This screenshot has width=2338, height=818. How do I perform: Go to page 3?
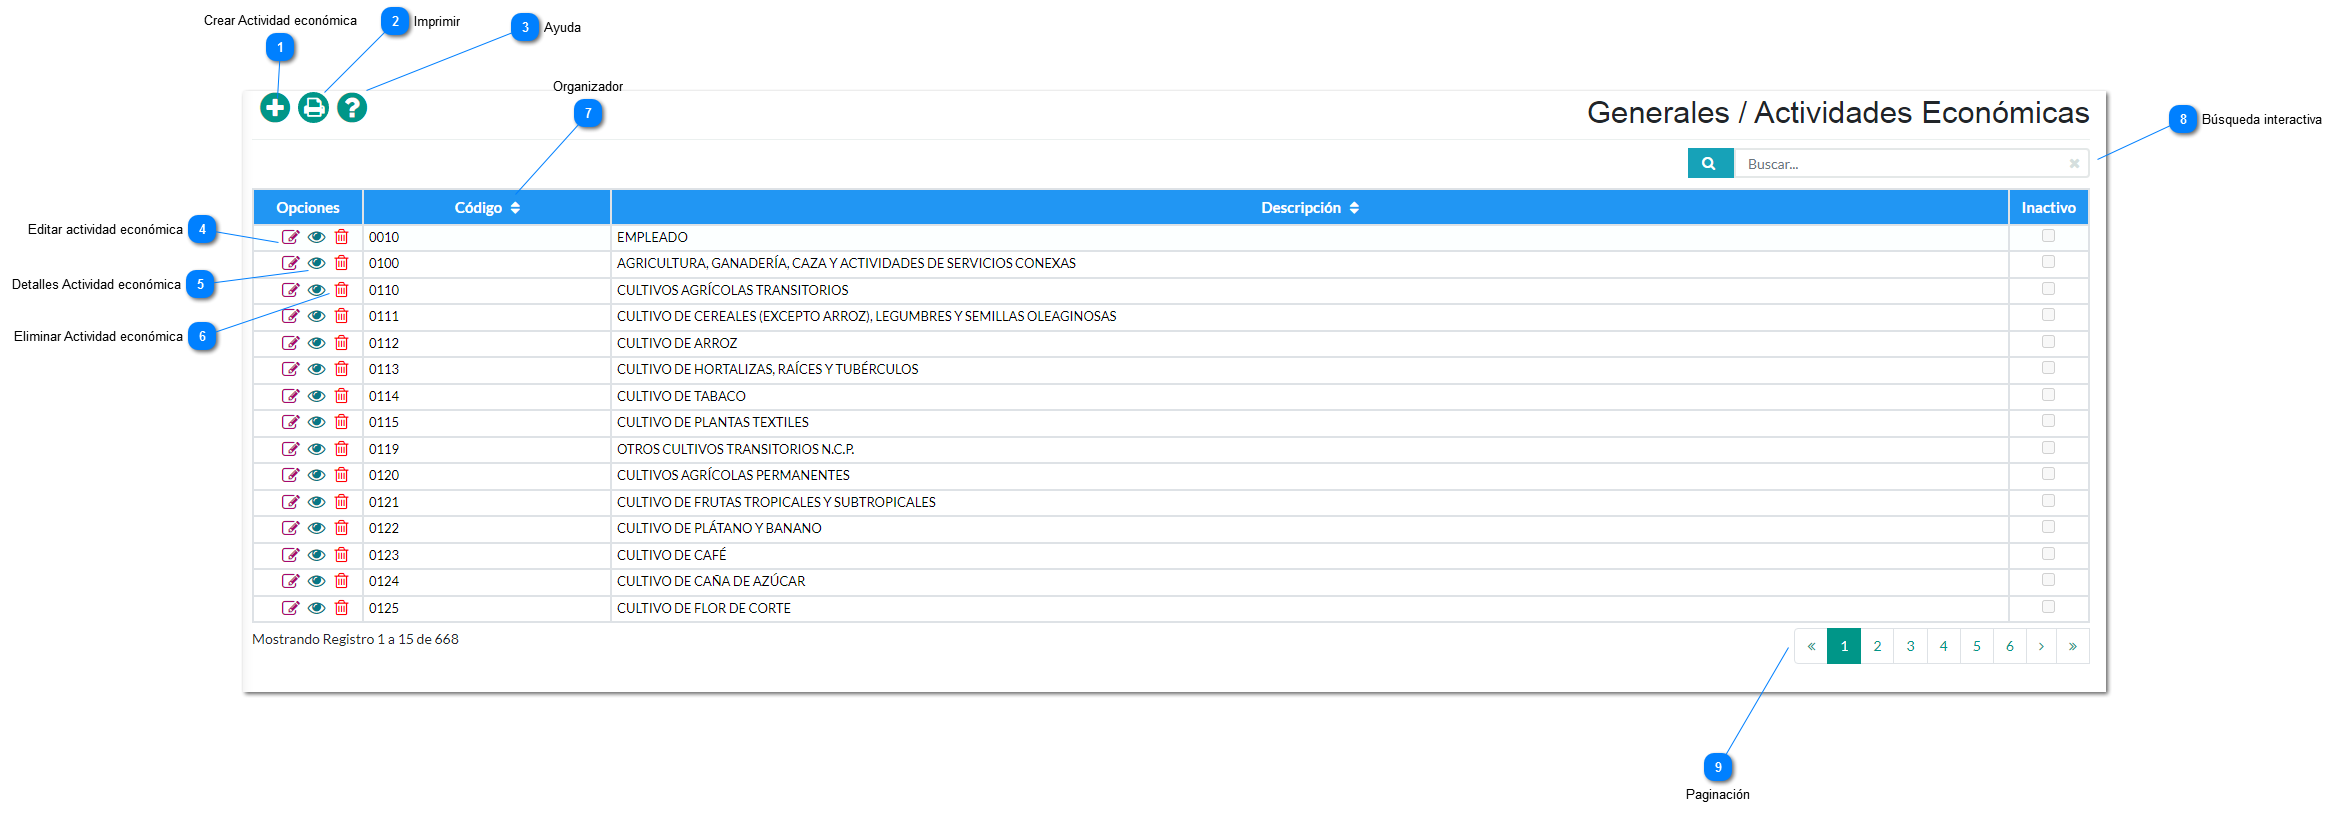click(x=1910, y=646)
